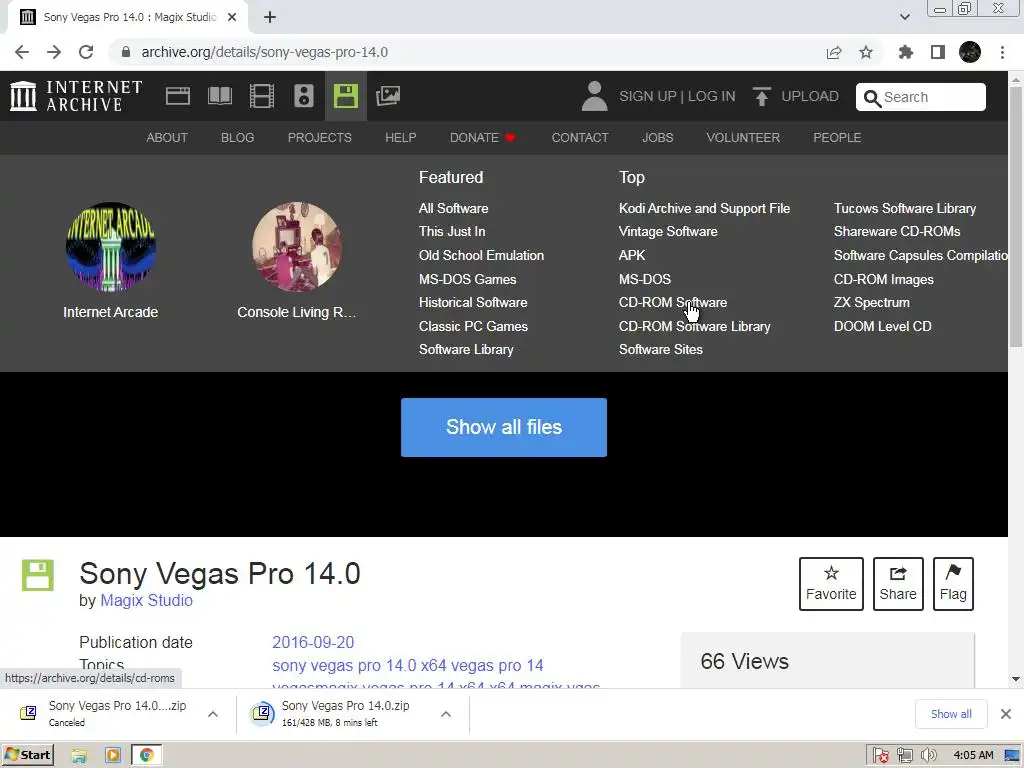Screen dimensions: 1024x768
Task: Click the Action Center flag tray icon
Action: tap(880, 756)
